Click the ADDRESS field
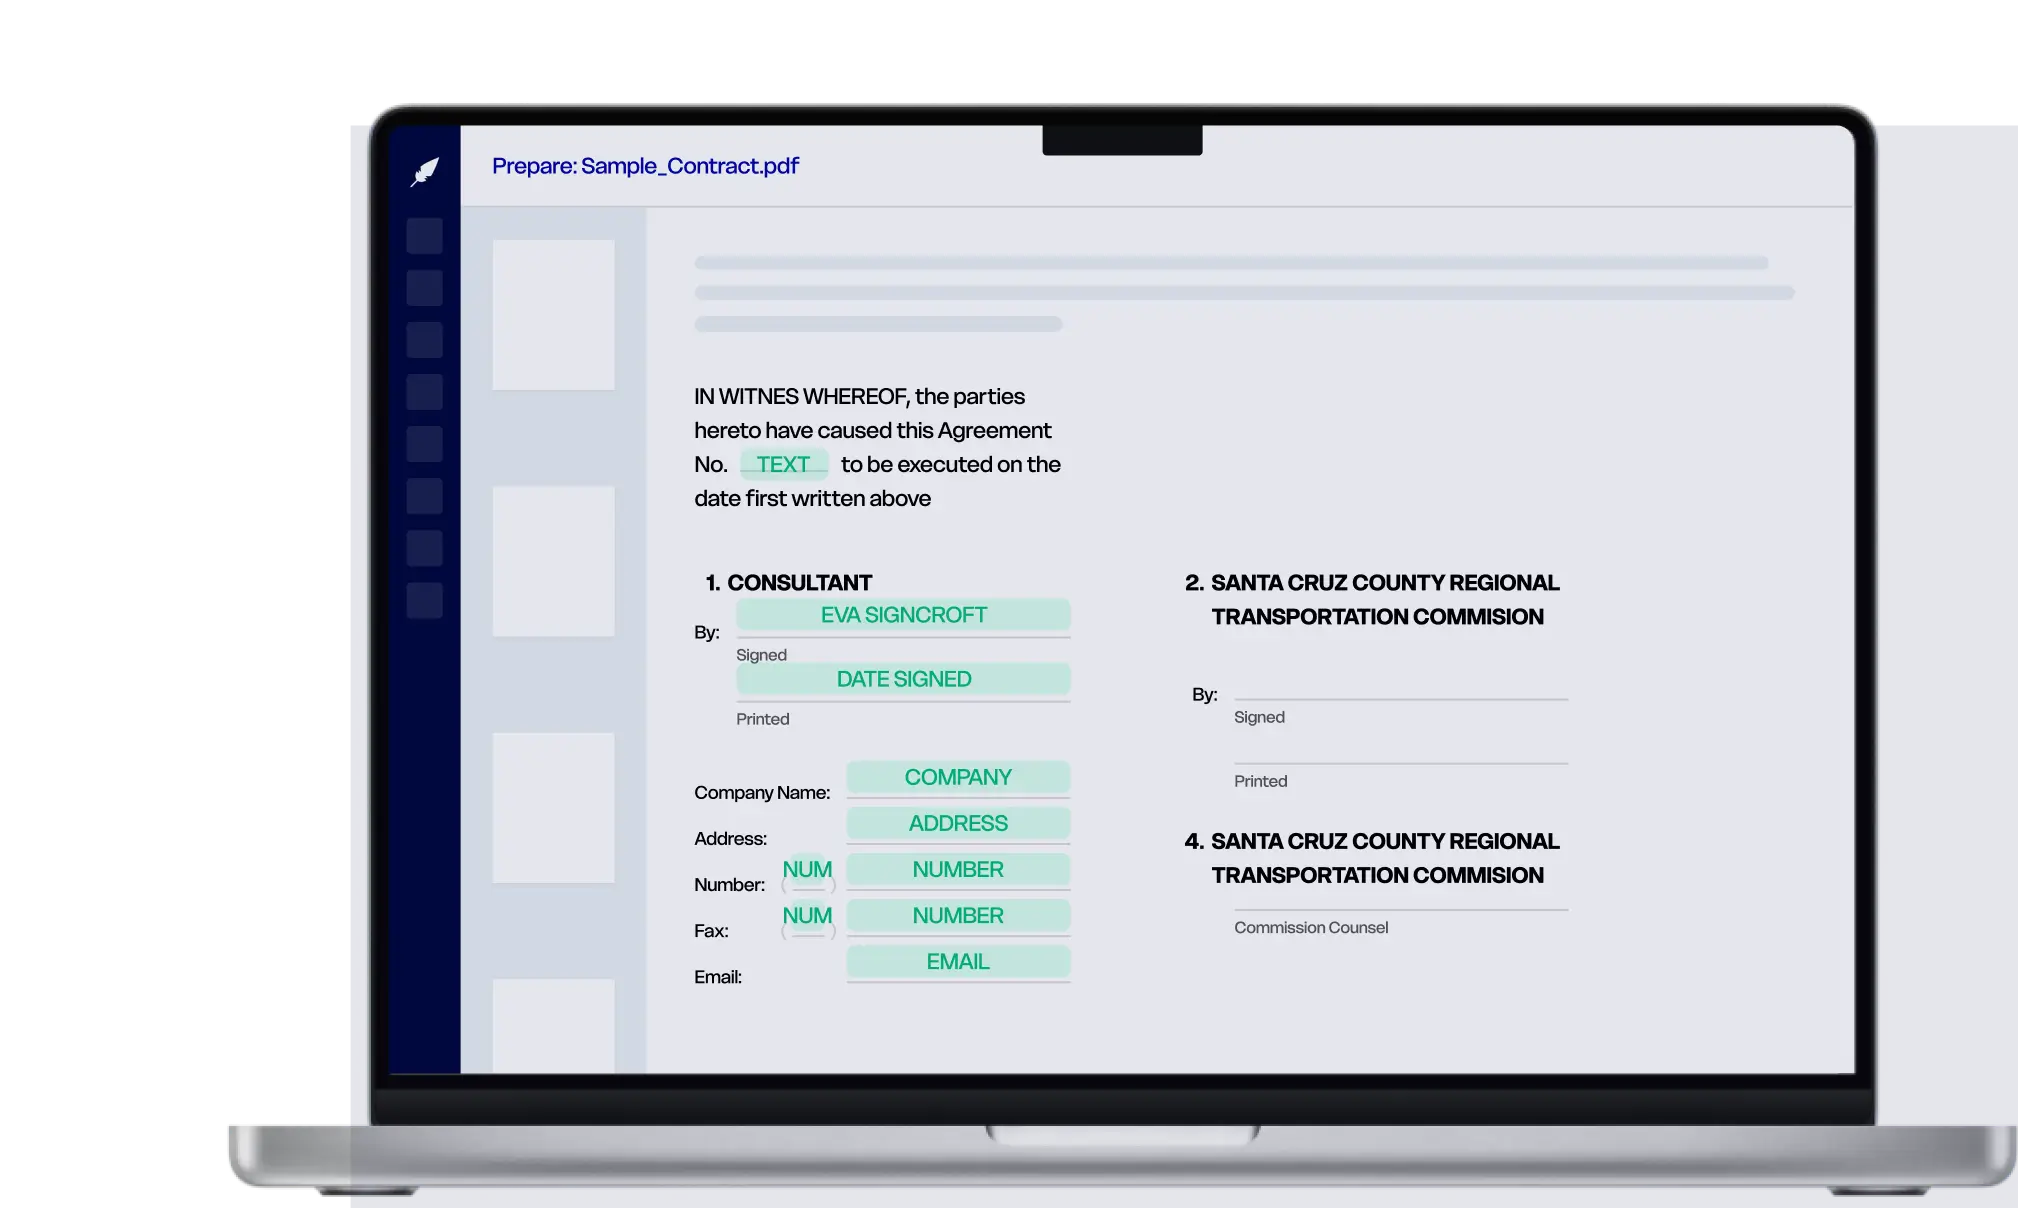2018x1208 pixels. coord(958,823)
